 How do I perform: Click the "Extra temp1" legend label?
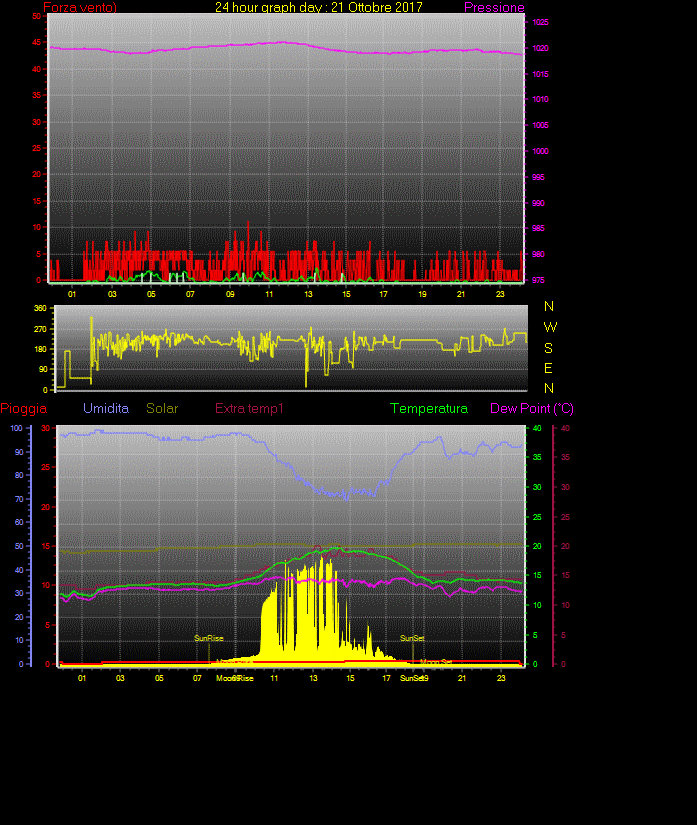[249, 408]
